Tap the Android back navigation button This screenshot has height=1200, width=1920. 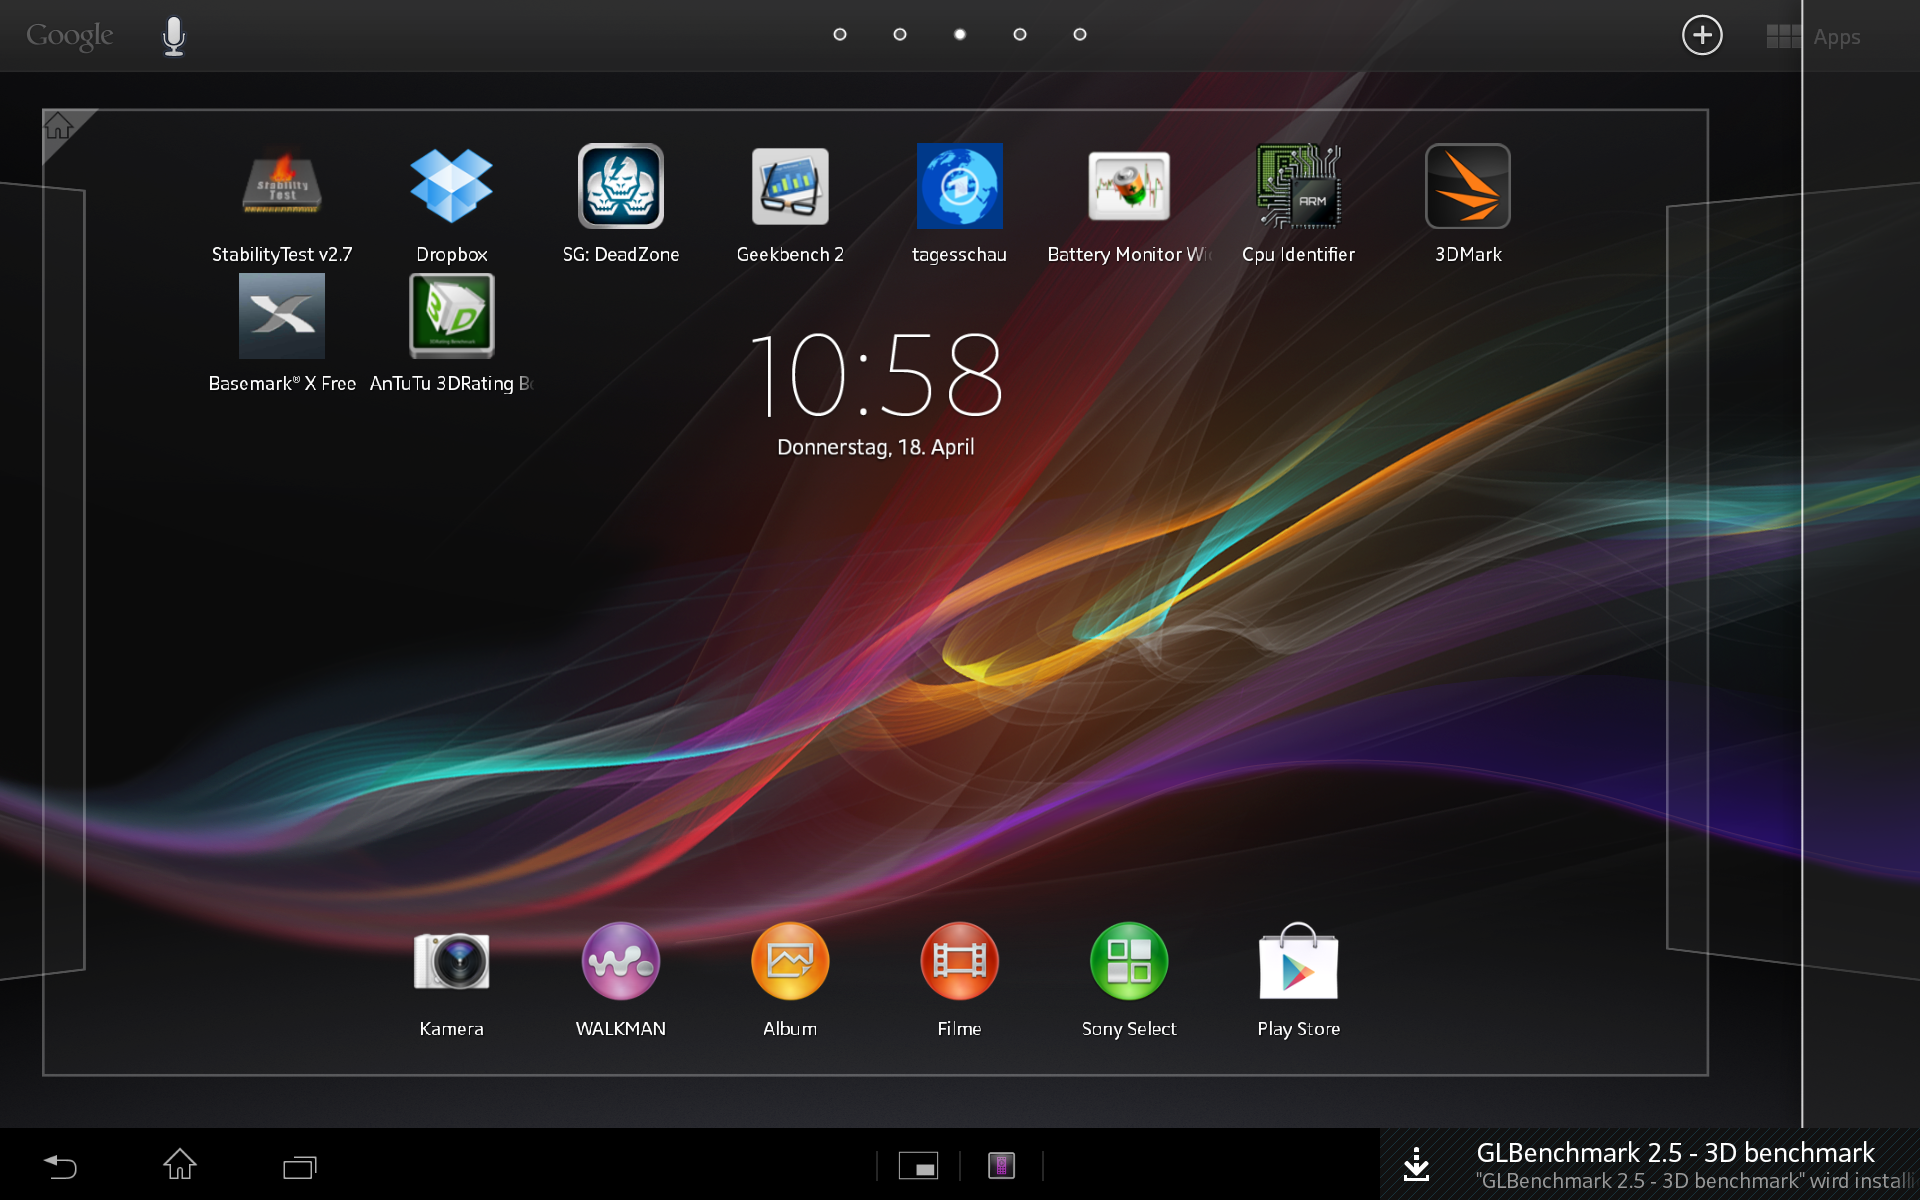pos(60,1166)
